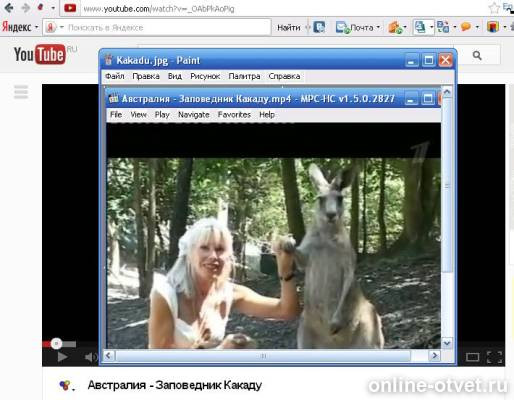Open the Navigate menu in MPC-HC
514x400 pixels.
(x=194, y=115)
